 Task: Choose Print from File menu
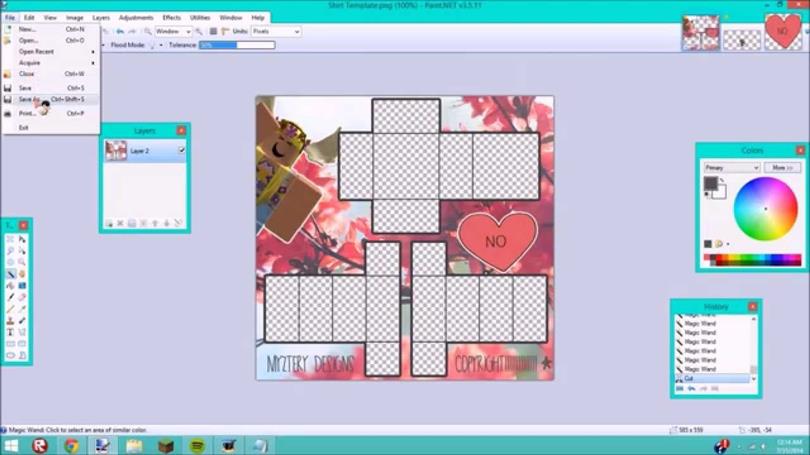click(x=51, y=113)
